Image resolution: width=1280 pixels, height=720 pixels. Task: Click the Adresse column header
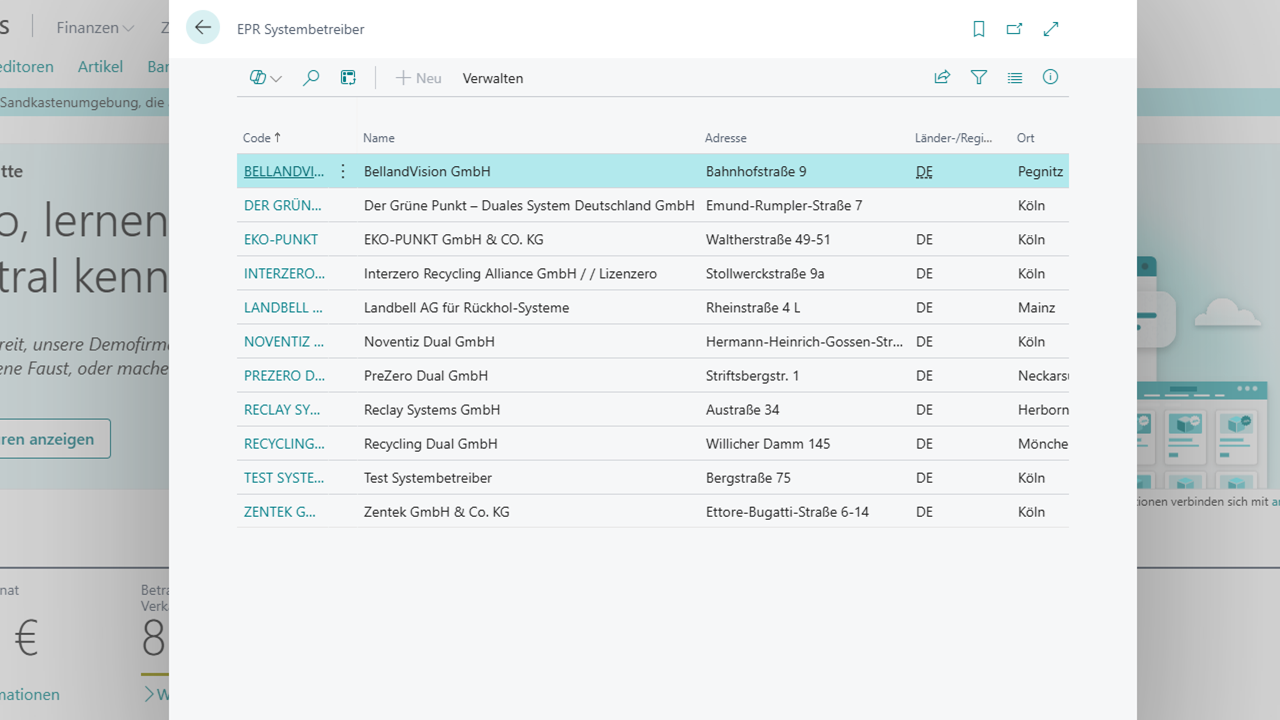pos(726,138)
